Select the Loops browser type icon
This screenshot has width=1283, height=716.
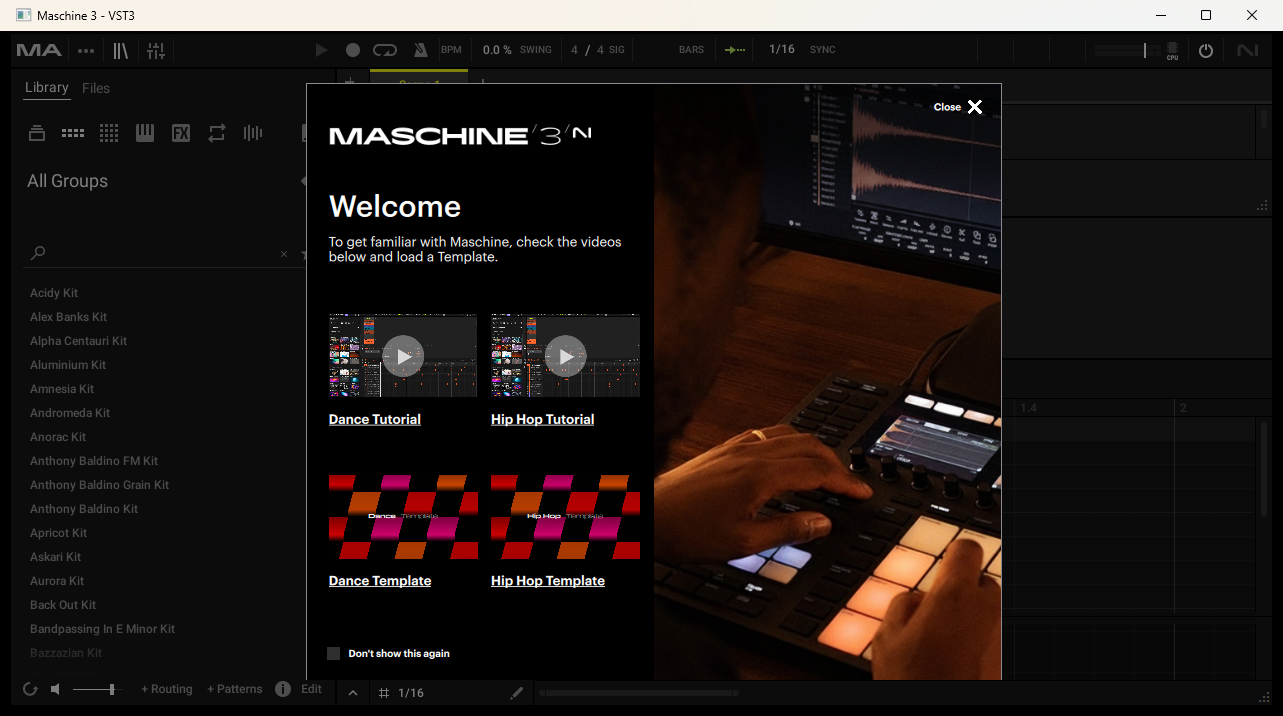click(x=217, y=133)
